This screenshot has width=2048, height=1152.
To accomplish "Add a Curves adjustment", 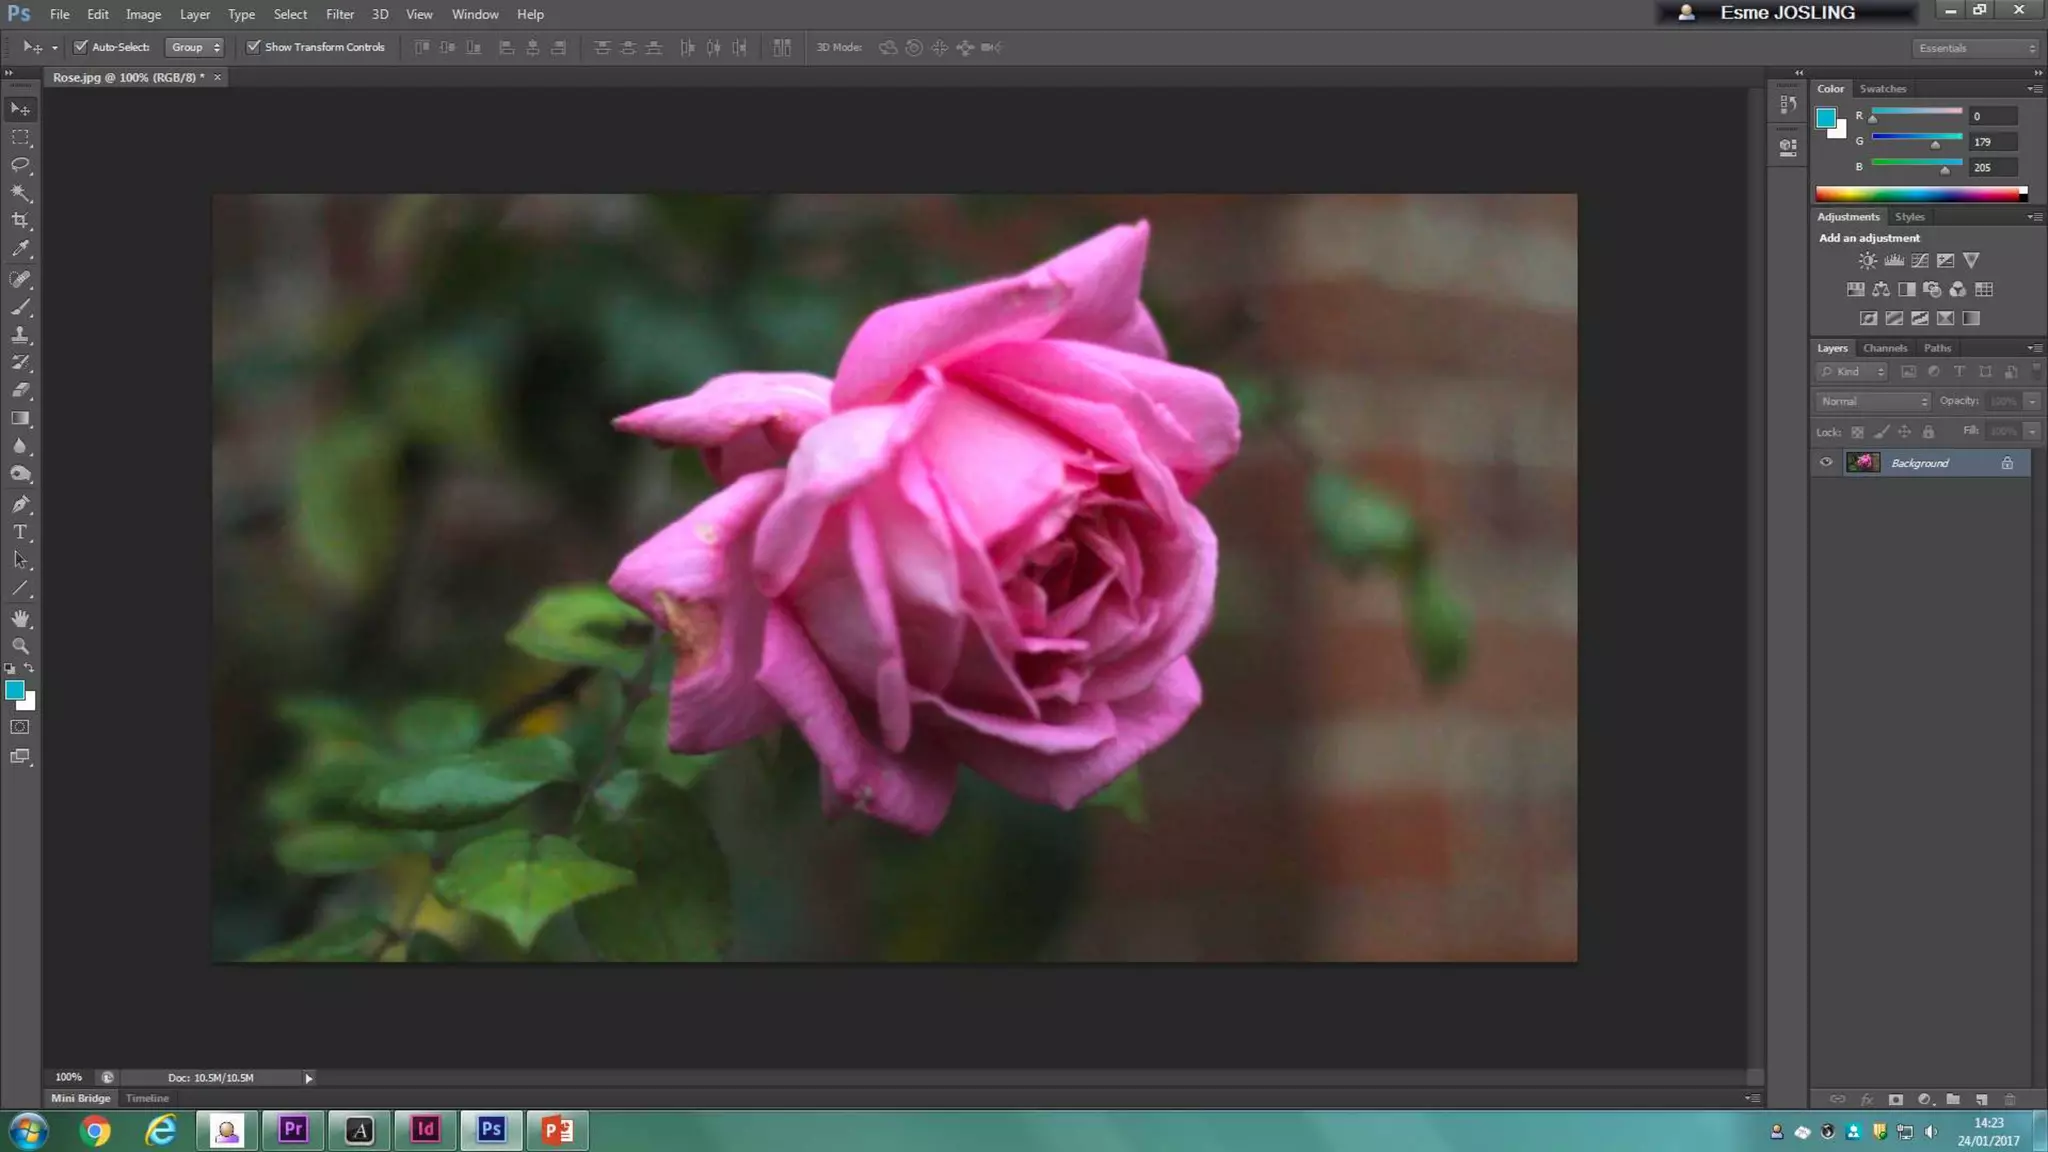I will (1920, 261).
